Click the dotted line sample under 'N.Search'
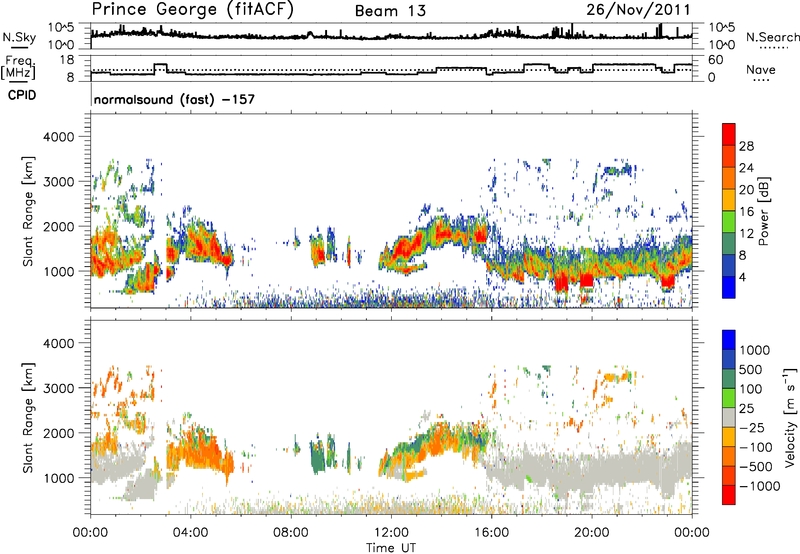The image size is (800, 554). point(774,48)
